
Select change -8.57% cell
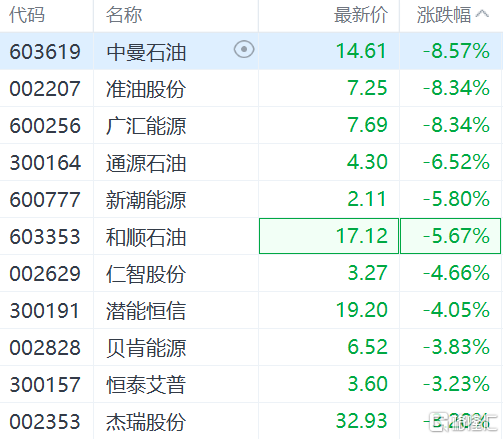(x=456, y=51)
